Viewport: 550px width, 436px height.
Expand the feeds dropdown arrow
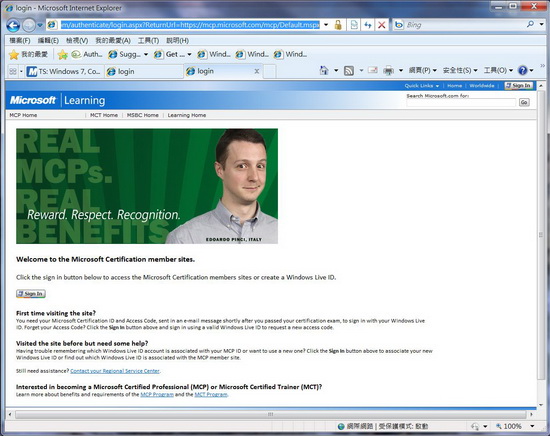361,71
